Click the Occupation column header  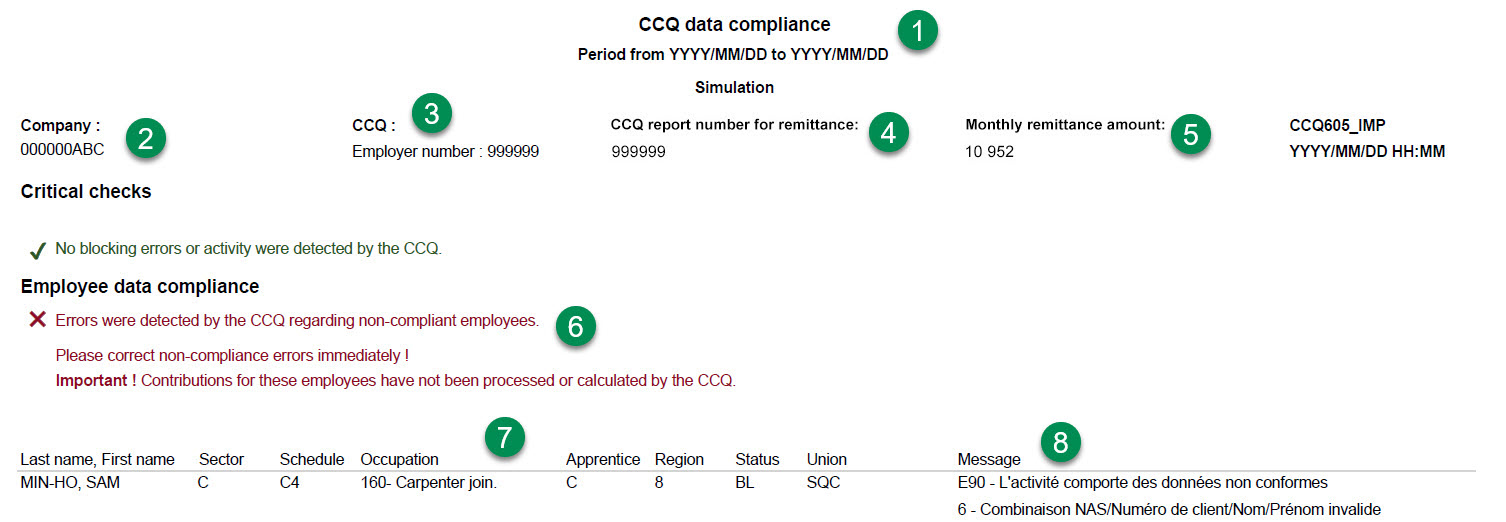399,460
